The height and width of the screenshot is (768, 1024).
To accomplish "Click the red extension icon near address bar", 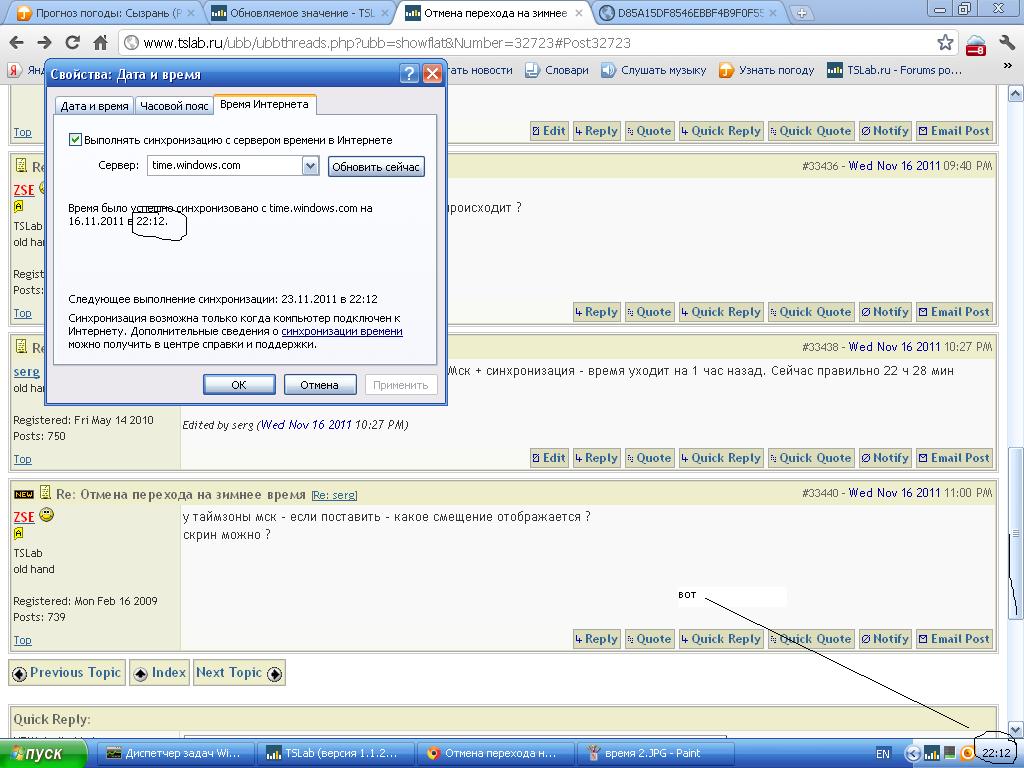I will 976,45.
